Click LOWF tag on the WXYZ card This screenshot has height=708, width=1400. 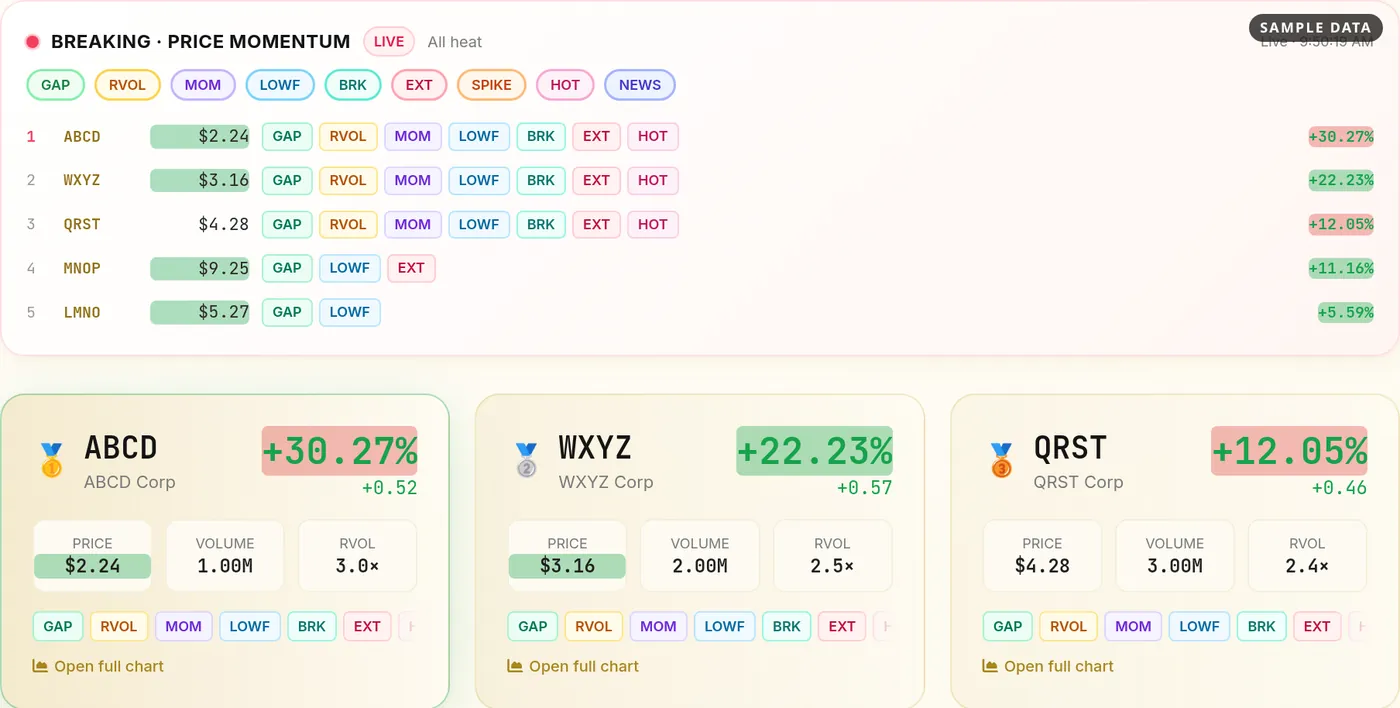[725, 627]
